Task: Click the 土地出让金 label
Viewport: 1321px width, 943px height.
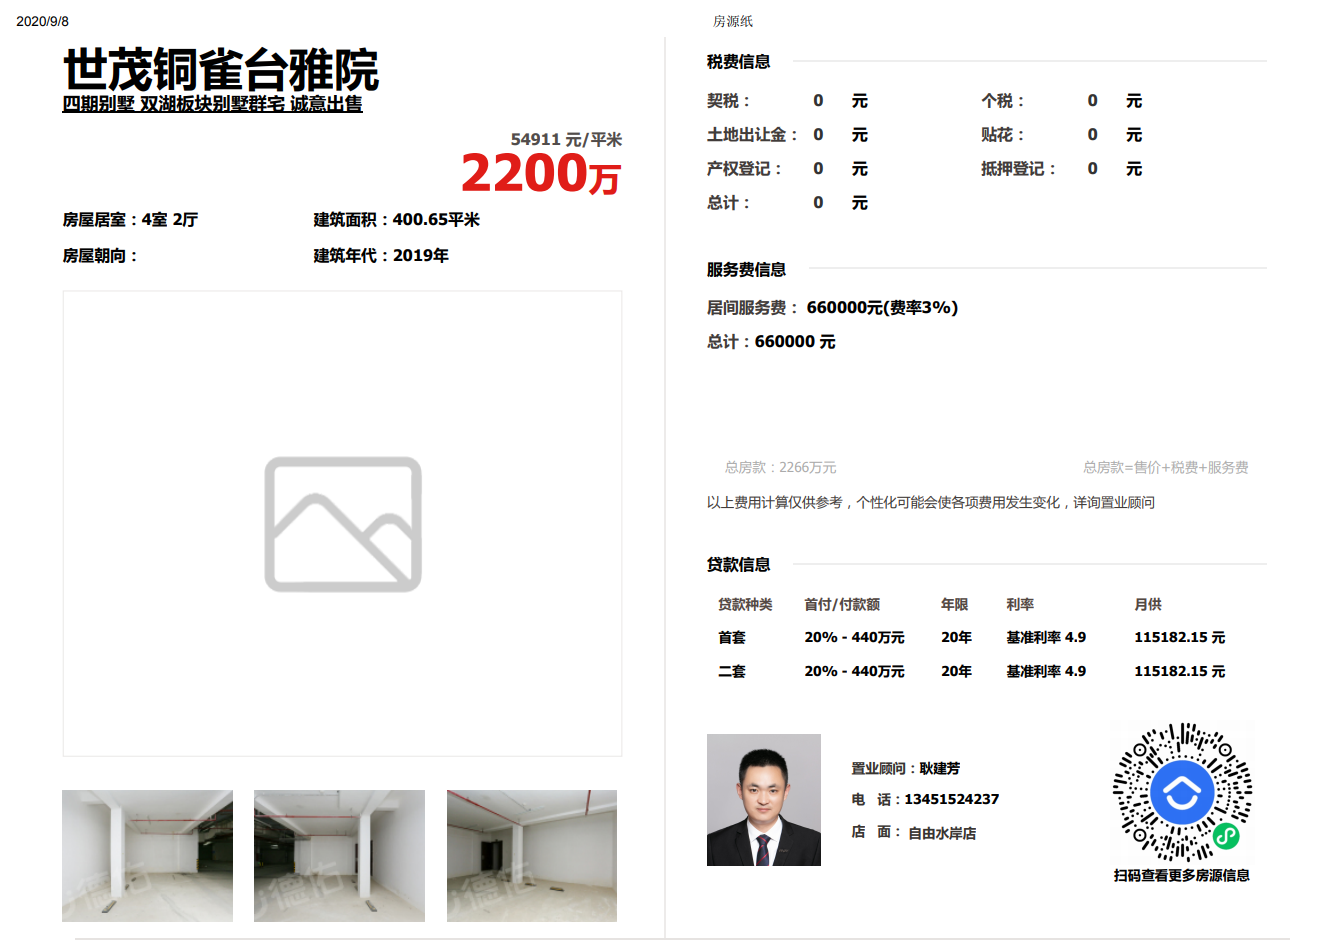Action: [x=752, y=135]
